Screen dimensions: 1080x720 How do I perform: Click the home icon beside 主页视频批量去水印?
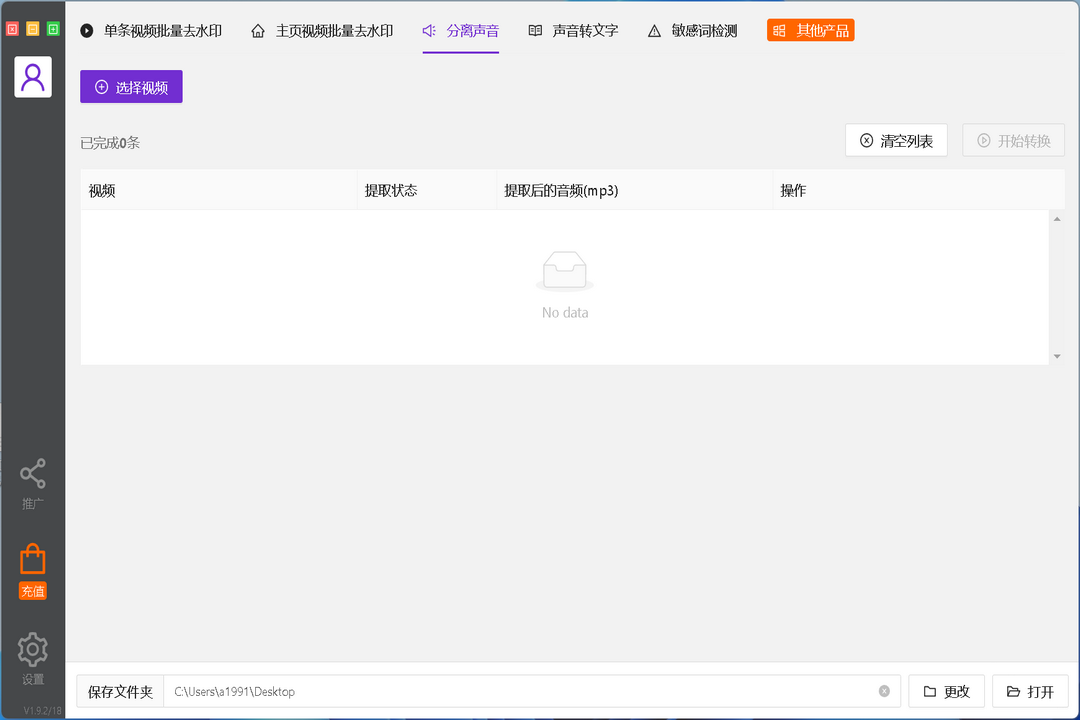pyautogui.click(x=259, y=30)
